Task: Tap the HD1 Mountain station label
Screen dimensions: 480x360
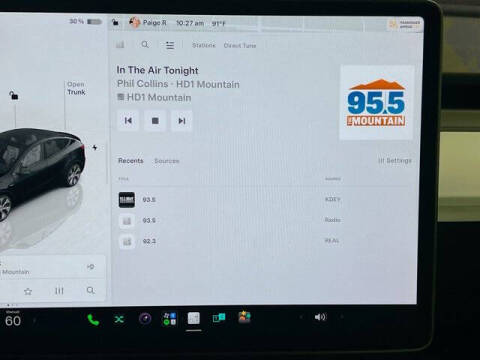Action: pos(154,97)
